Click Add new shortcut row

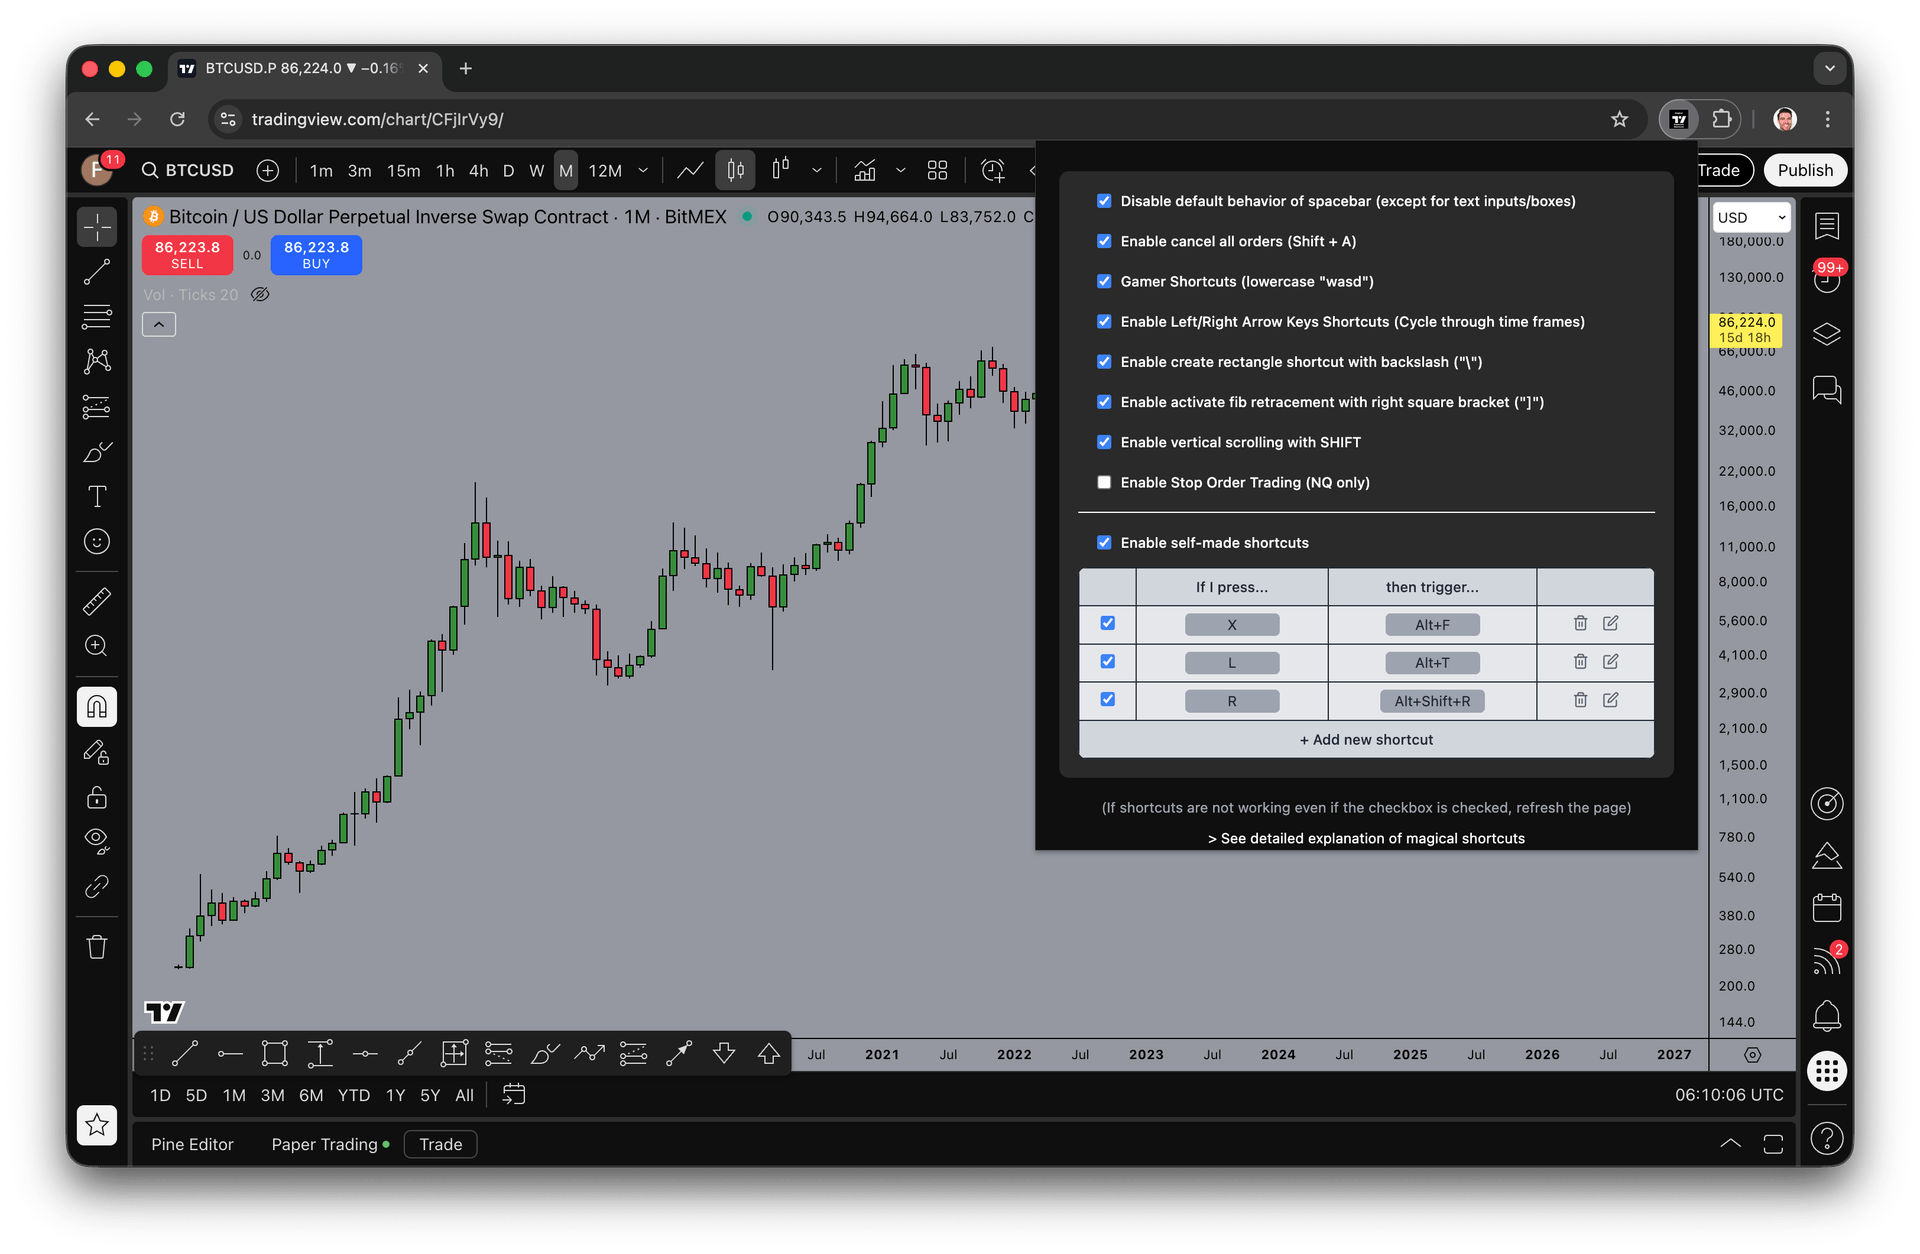tap(1366, 739)
